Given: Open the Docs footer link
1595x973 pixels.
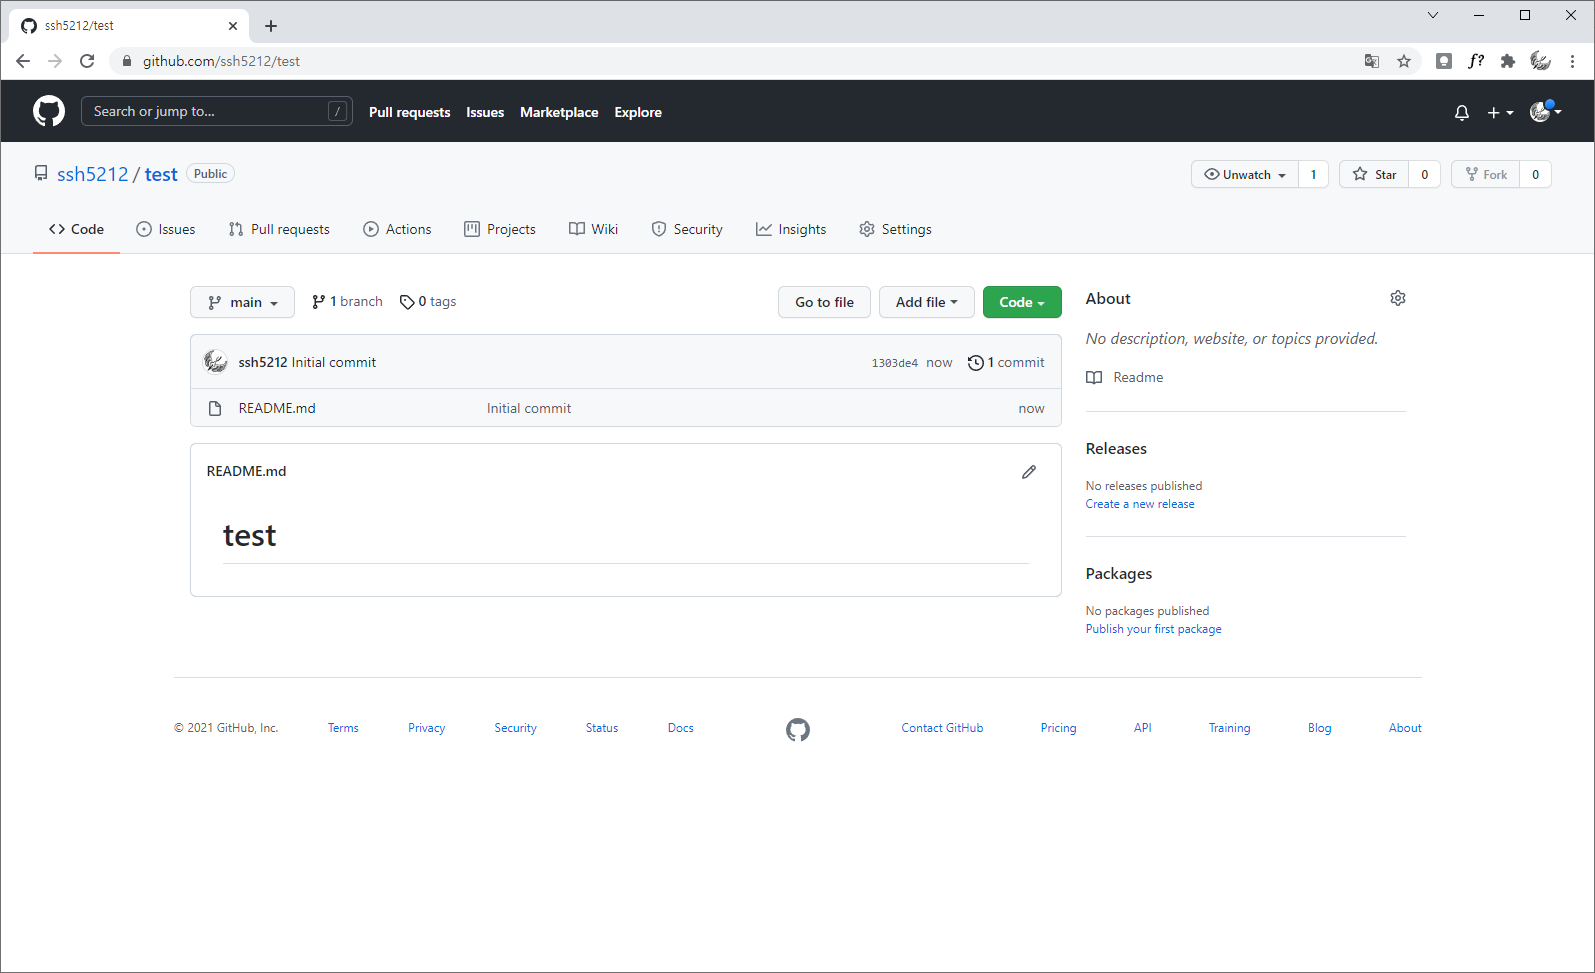Looking at the screenshot, I should tap(681, 728).
